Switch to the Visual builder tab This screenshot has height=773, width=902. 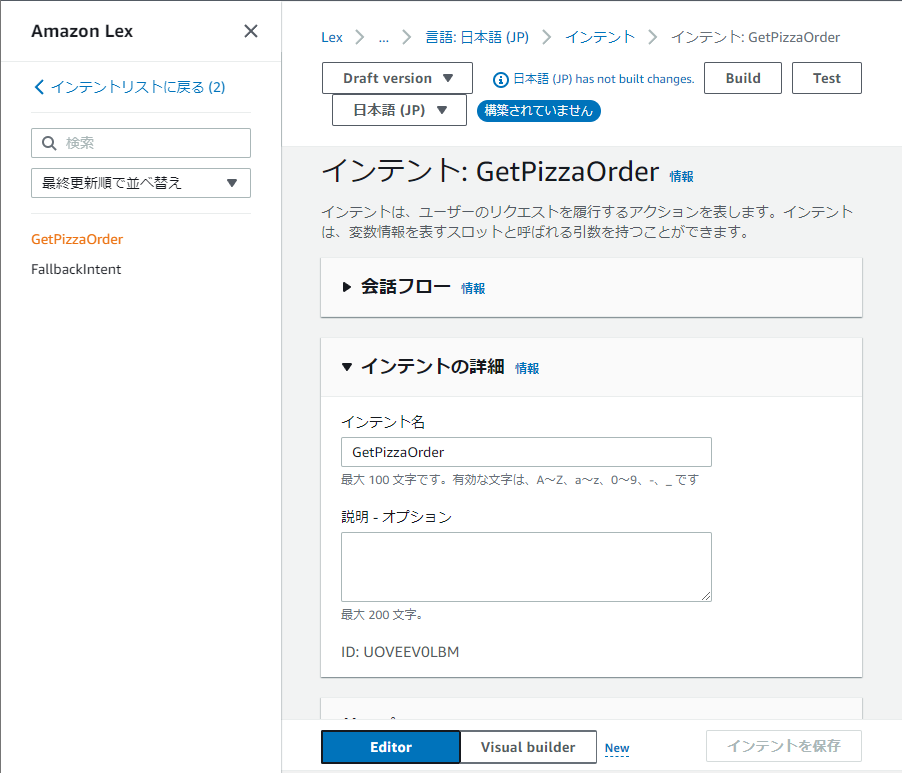(x=528, y=747)
